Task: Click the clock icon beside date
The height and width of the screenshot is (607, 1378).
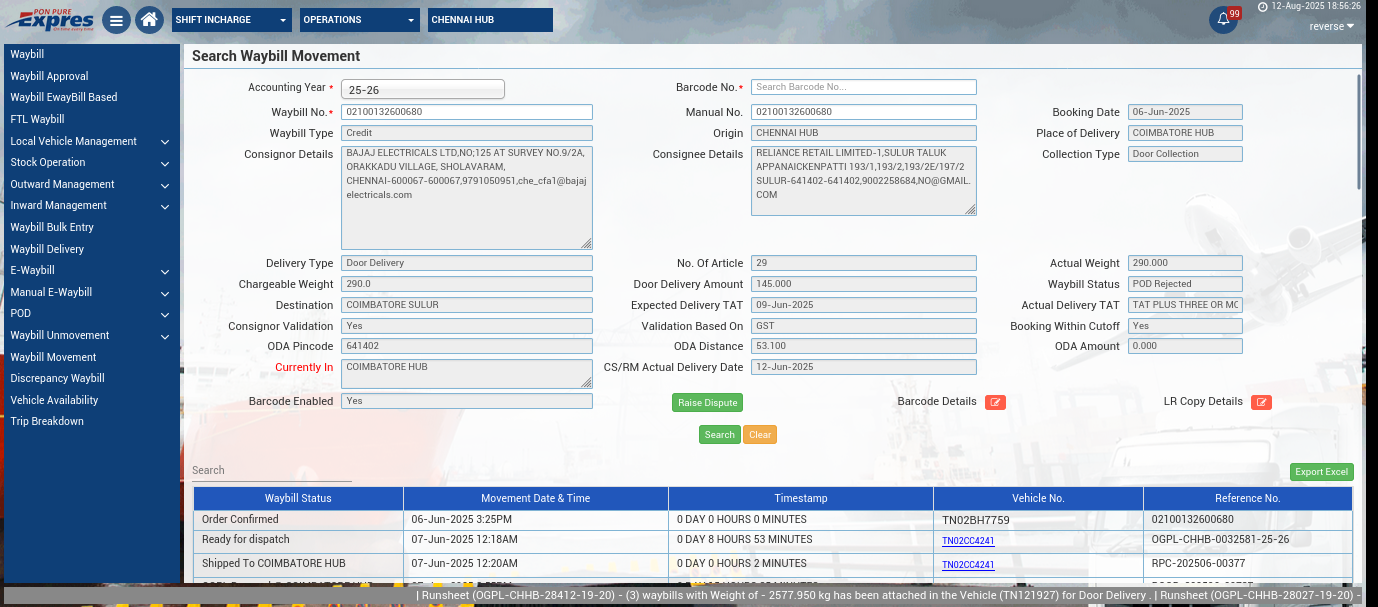Action: click(x=1263, y=6)
